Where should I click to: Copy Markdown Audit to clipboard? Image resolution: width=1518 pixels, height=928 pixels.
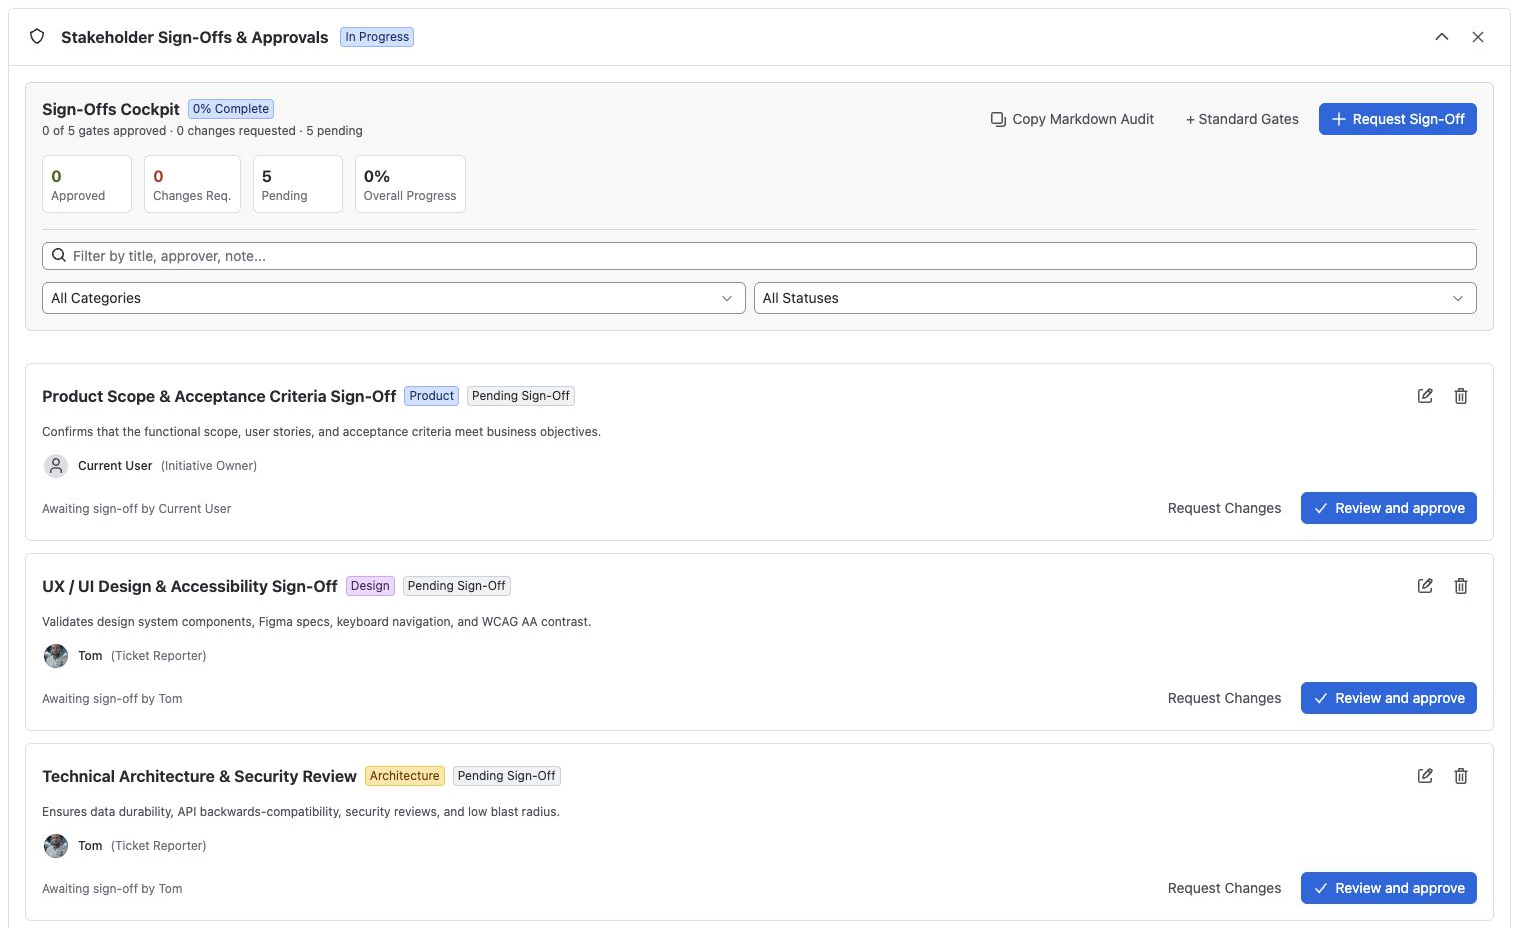(1072, 119)
